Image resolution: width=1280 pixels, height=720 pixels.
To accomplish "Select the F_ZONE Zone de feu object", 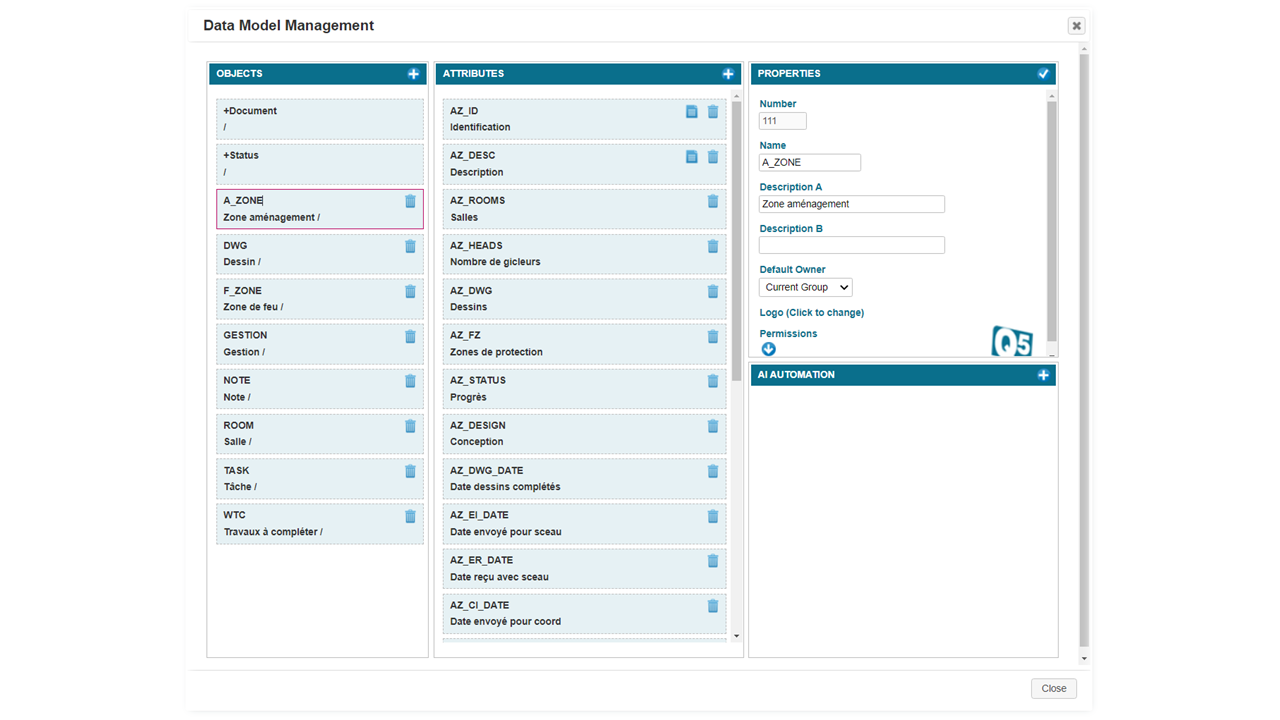I will click(x=320, y=299).
